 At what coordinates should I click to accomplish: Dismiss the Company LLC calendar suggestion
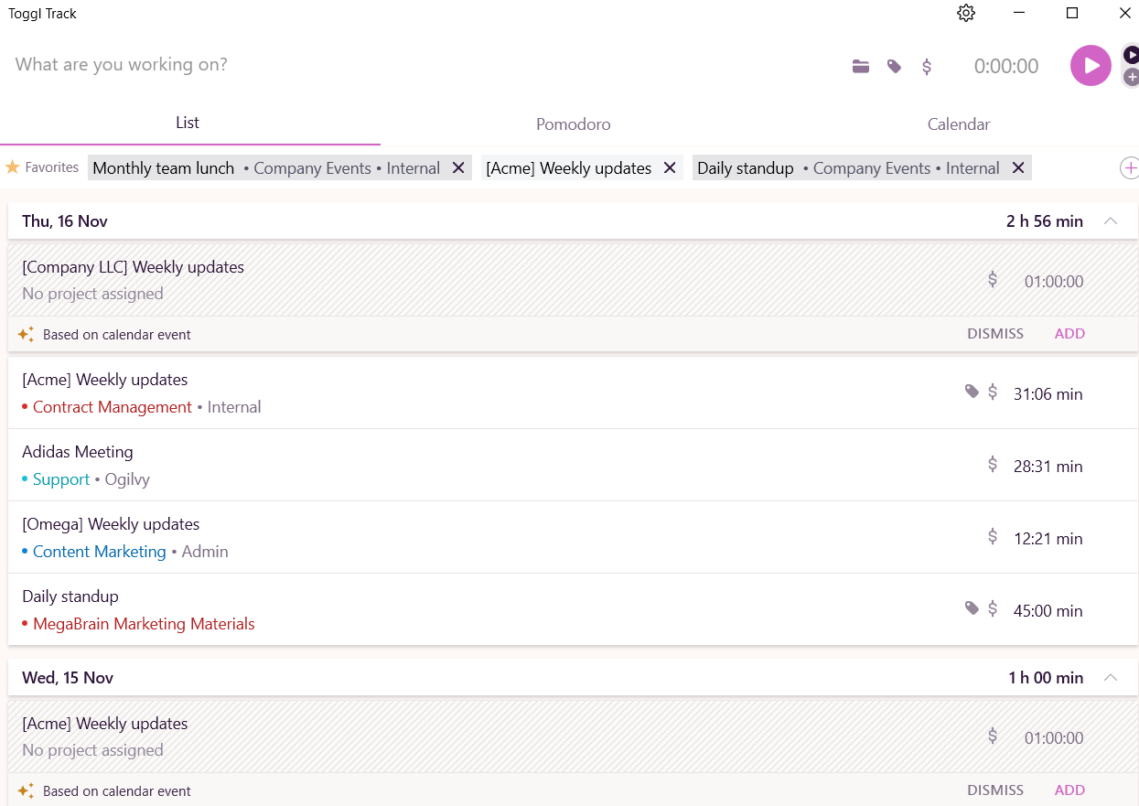995,333
